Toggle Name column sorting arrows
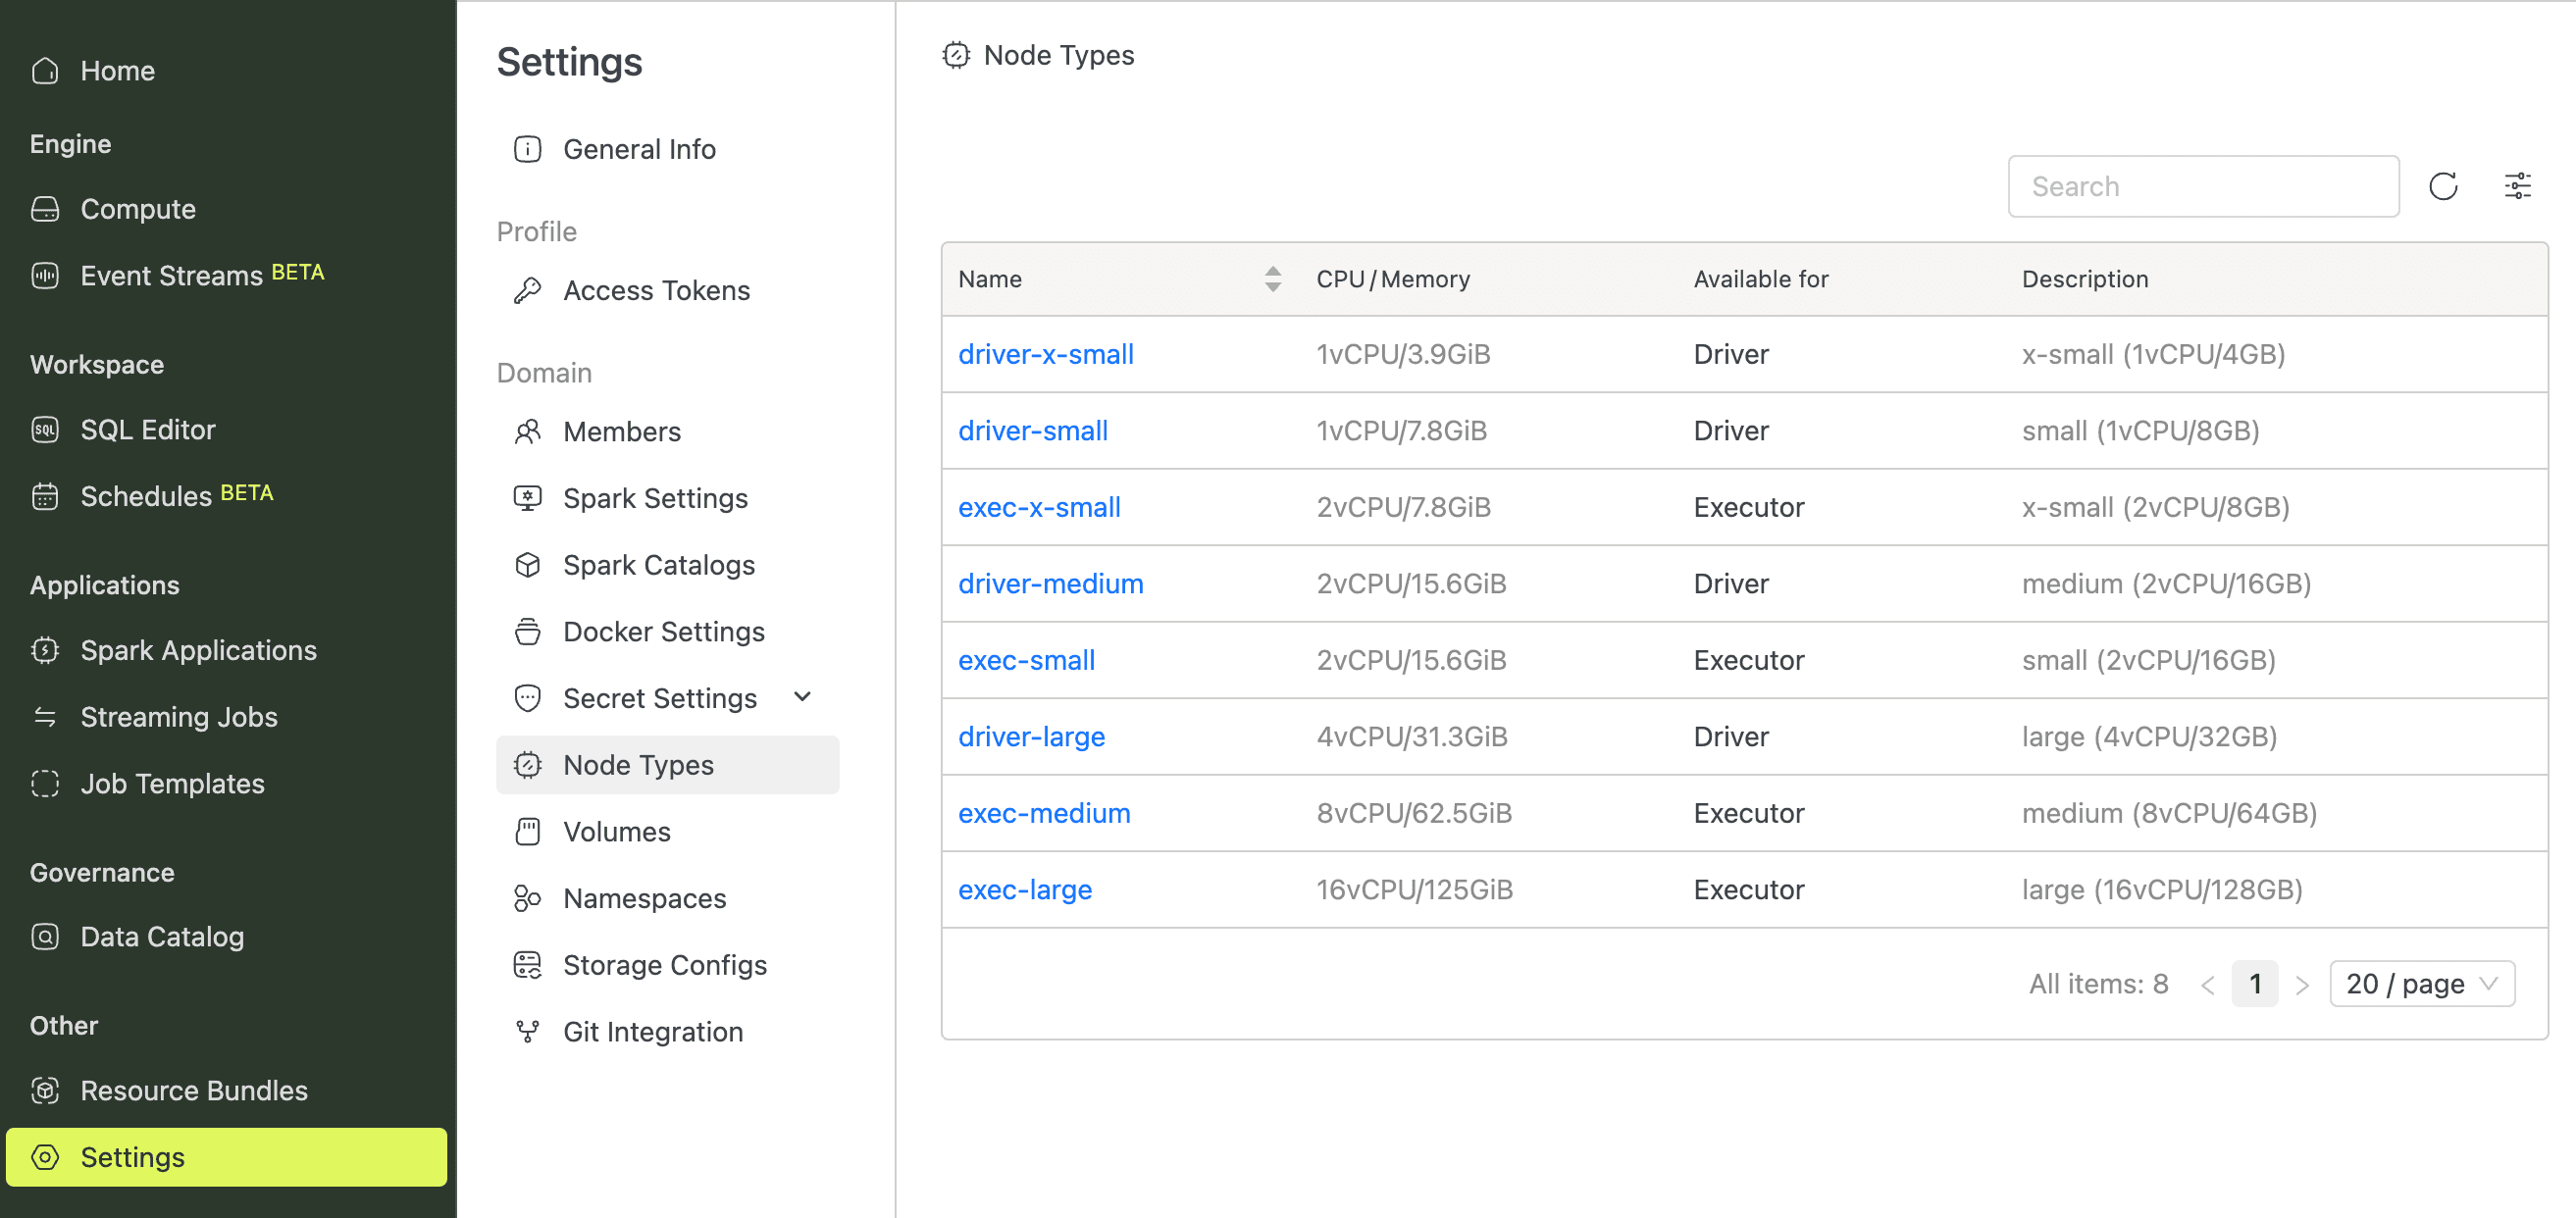 coord(1271,279)
